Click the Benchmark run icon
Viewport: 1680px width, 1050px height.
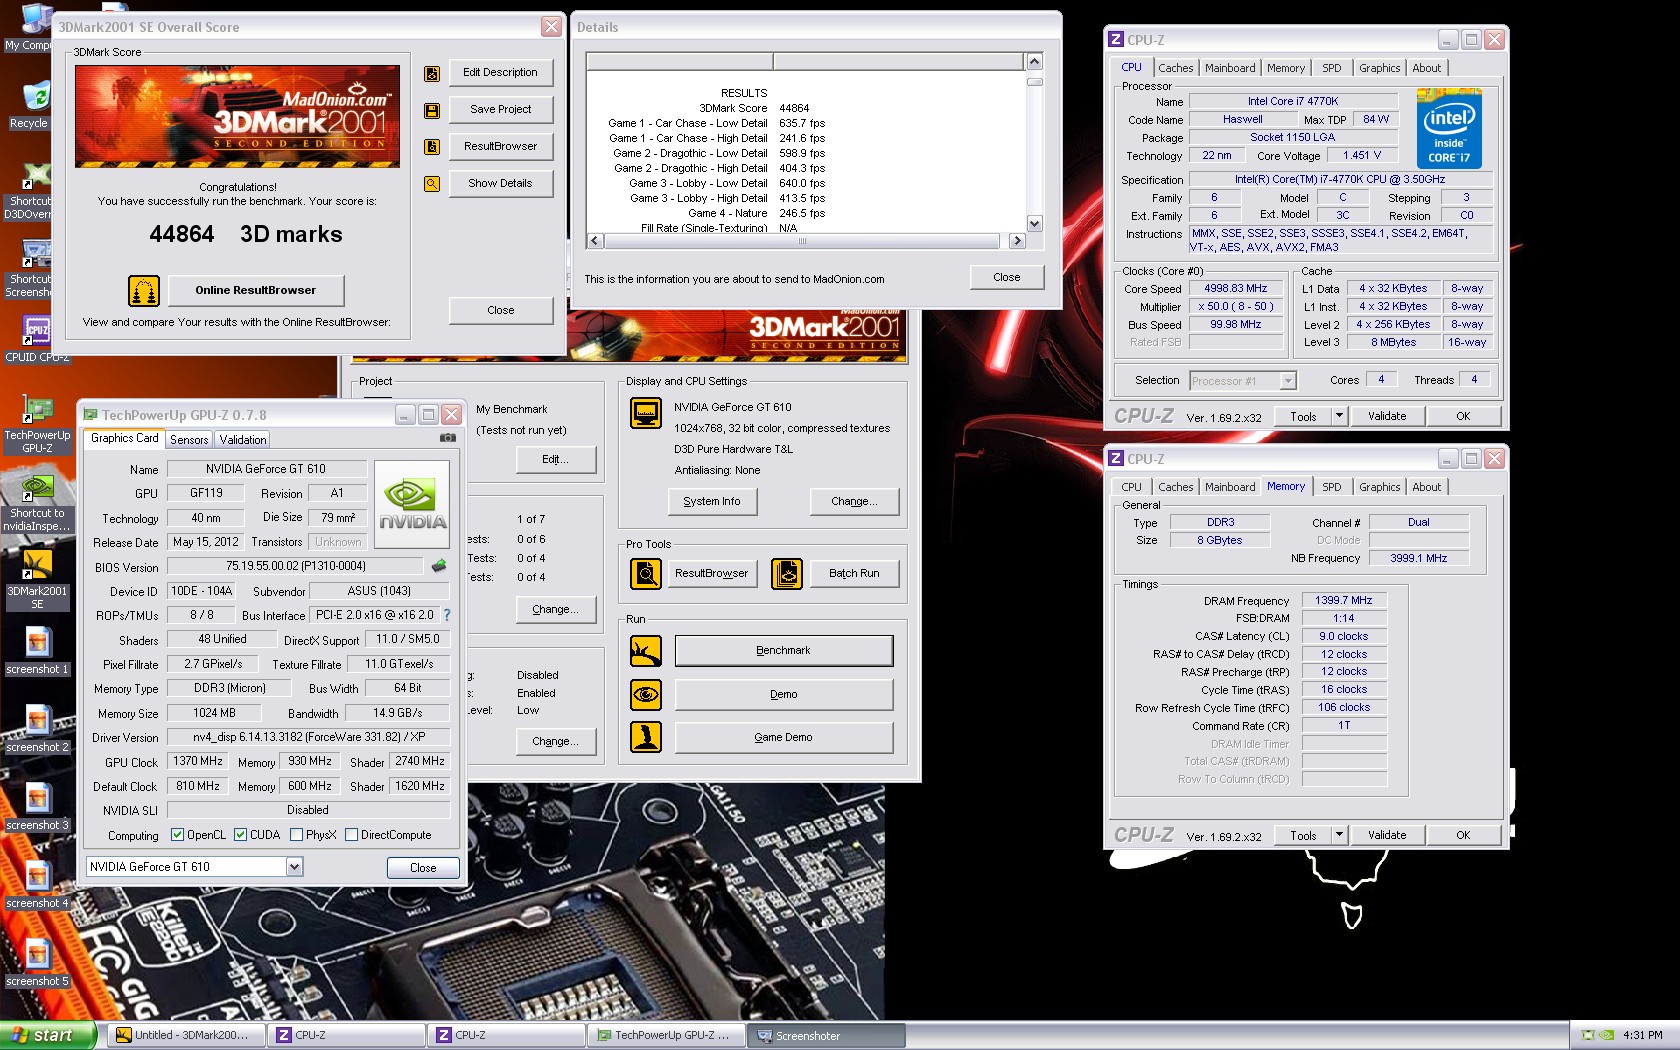point(646,651)
